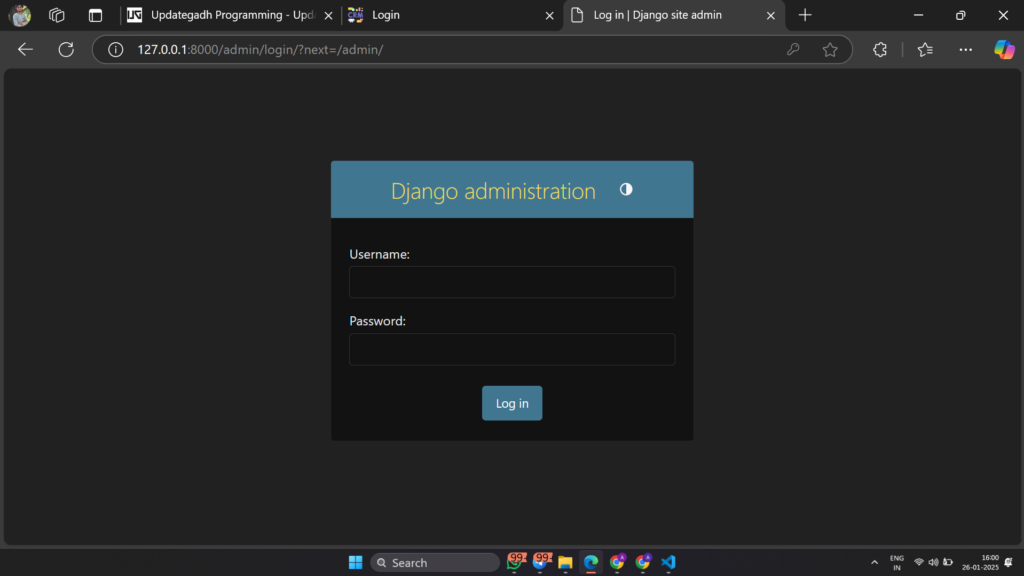
Task: Click the taskbar Search box
Action: [434, 562]
